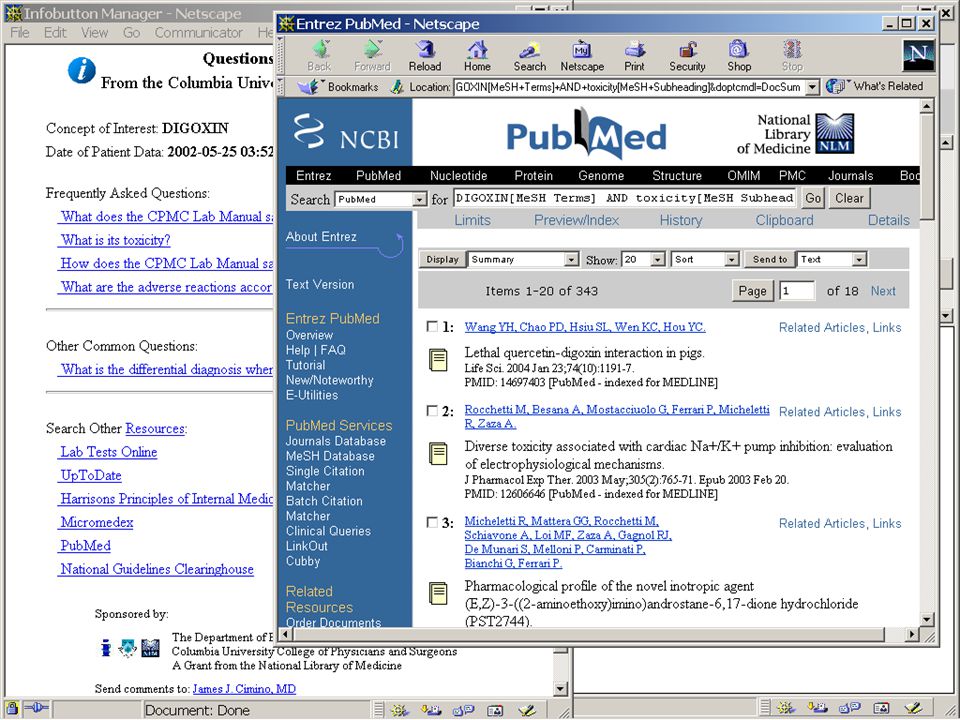Click the Stop toolbar icon
Screen dimensions: 960x720
coord(792,55)
